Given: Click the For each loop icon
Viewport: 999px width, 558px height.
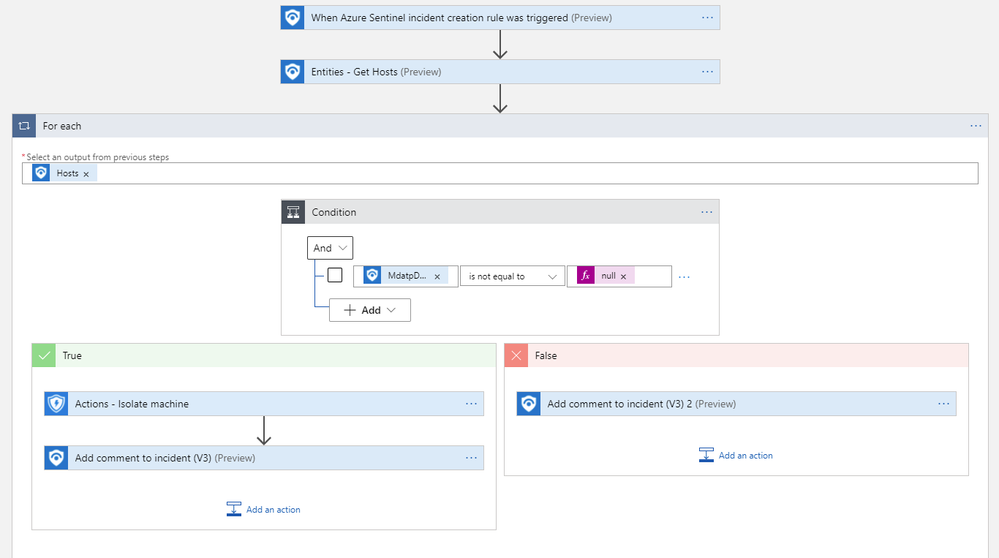Looking at the screenshot, I should click(x=24, y=126).
